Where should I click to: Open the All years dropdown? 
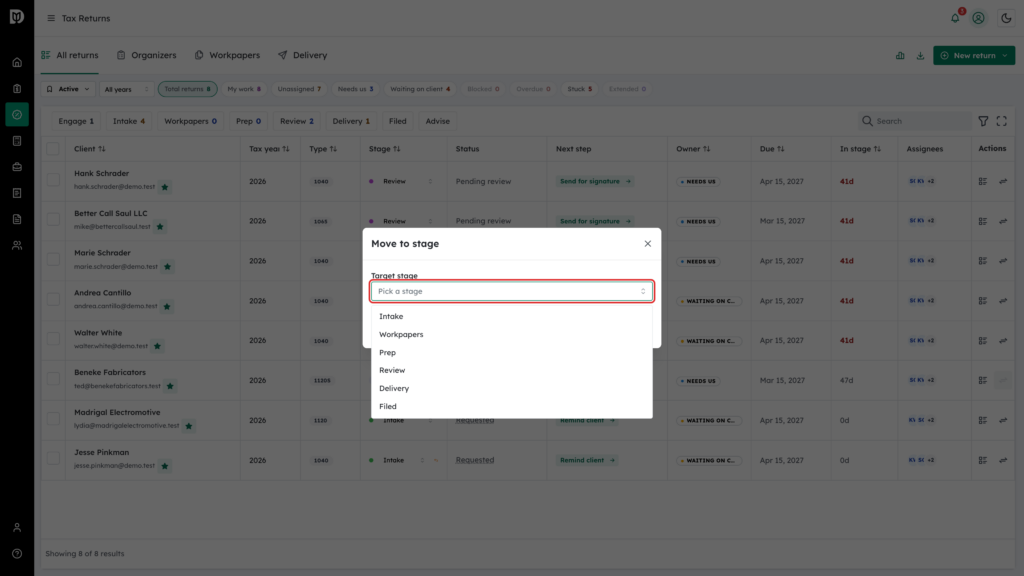(x=126, y=89)
